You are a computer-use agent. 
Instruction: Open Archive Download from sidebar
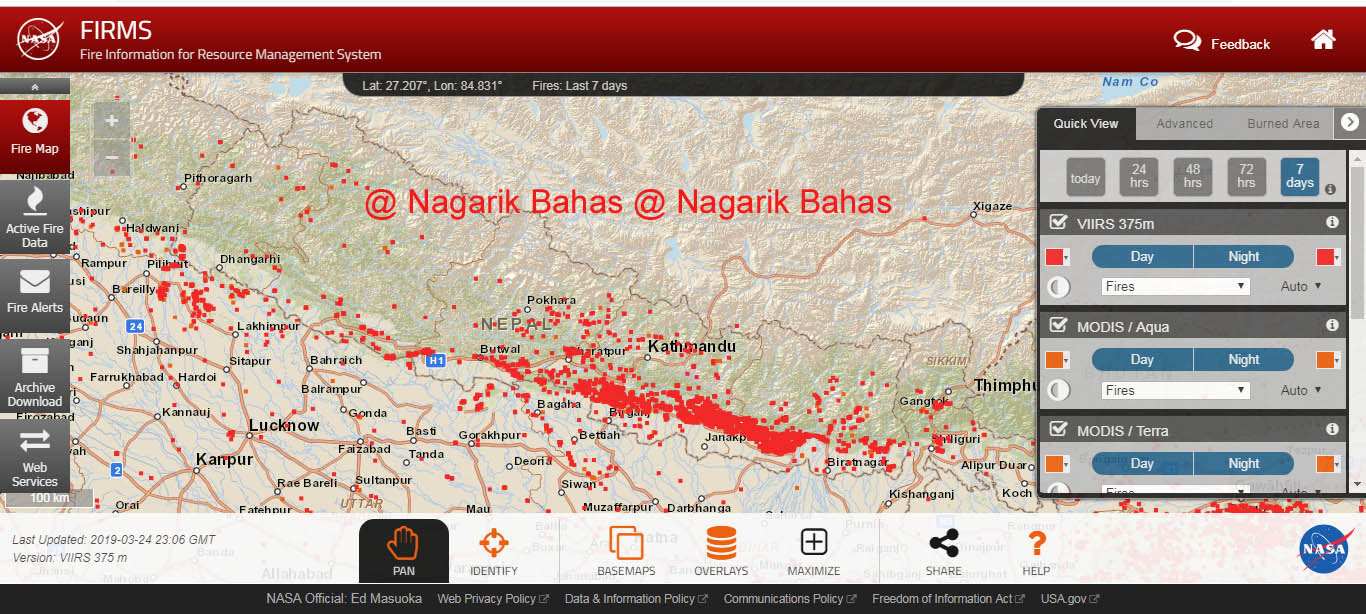[x=35, y=377]
